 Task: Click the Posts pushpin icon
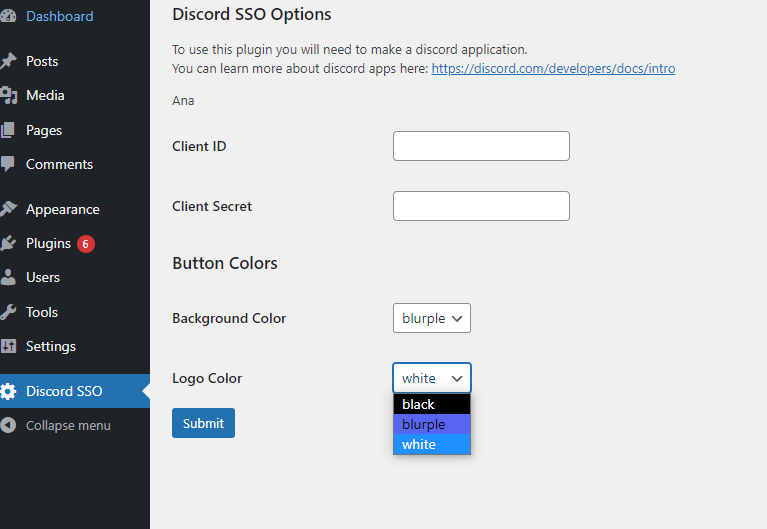coord(8,61)
